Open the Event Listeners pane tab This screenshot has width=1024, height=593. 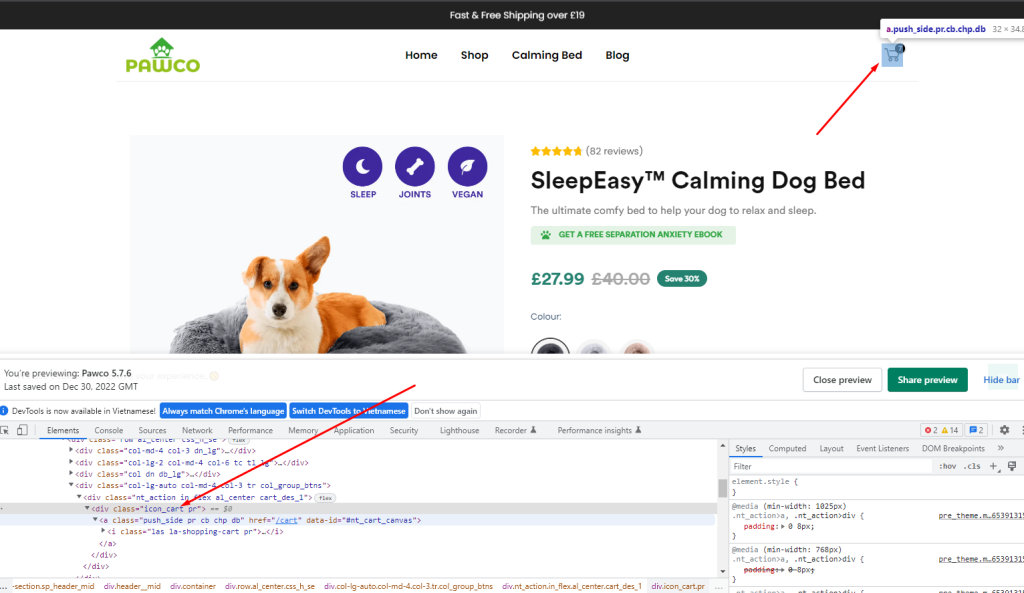click(882, 449)
